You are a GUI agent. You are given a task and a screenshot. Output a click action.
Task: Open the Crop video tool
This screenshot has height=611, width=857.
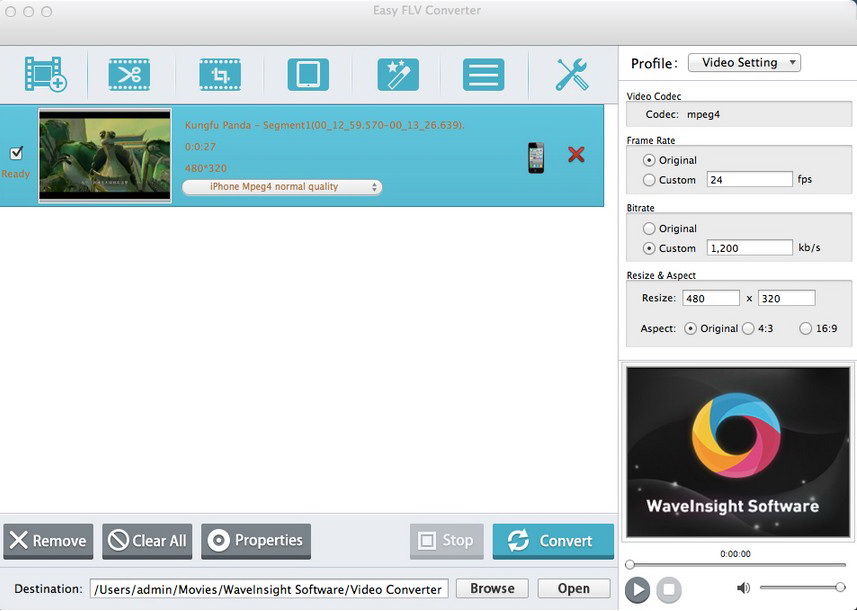coord(220,74)
